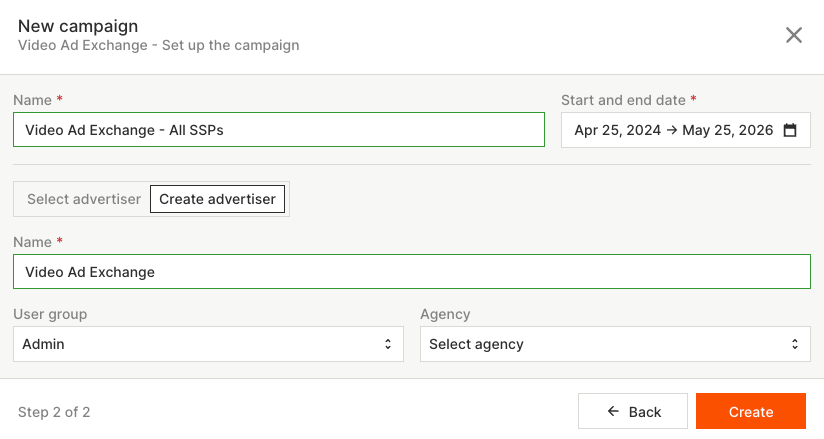Open the calendar picker icon

click(x=790, y=130)
